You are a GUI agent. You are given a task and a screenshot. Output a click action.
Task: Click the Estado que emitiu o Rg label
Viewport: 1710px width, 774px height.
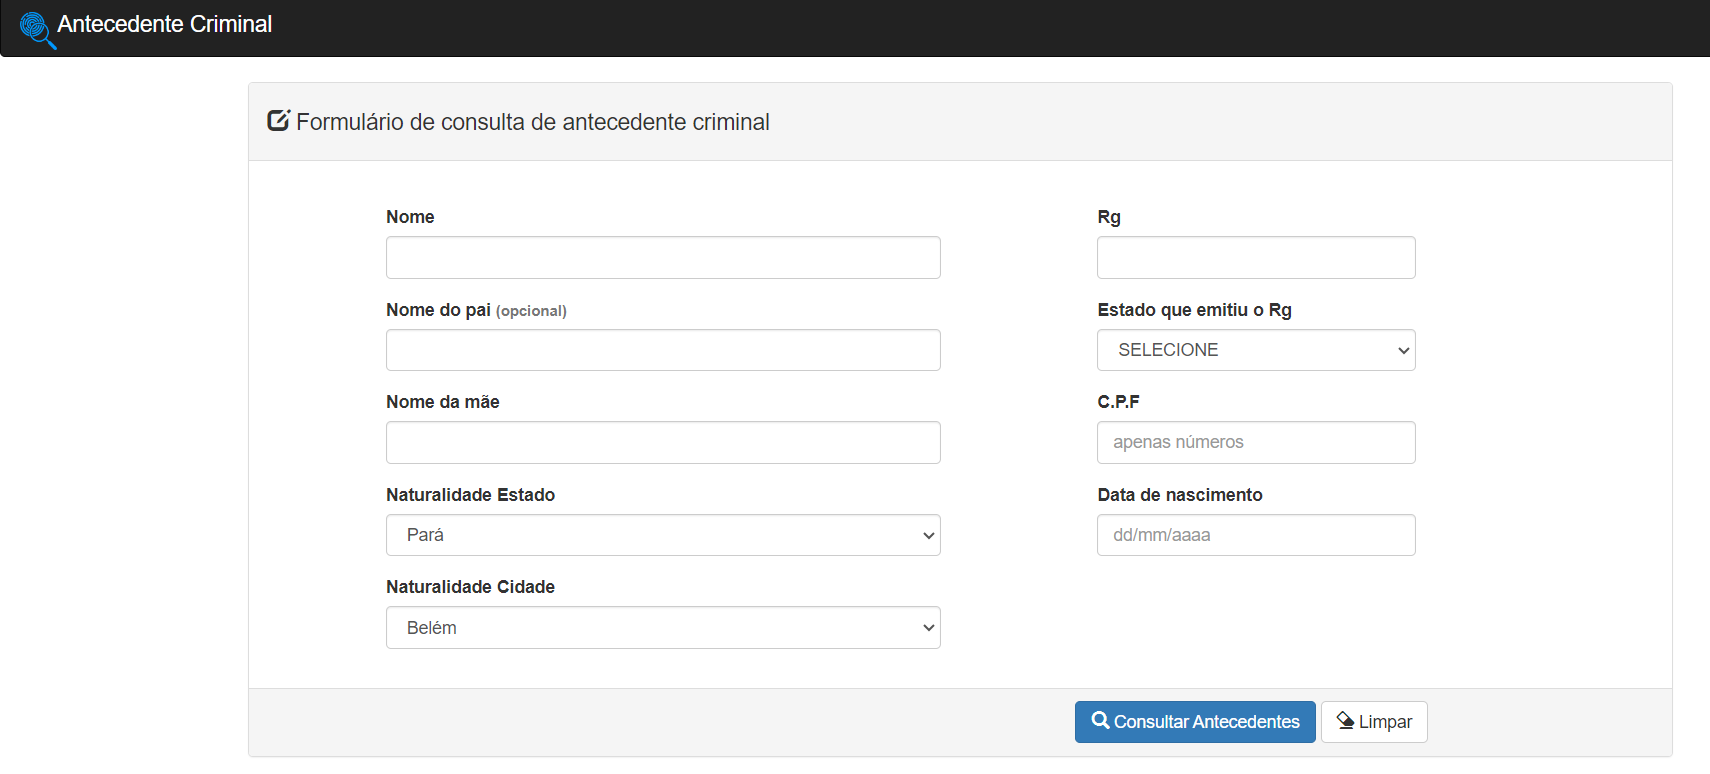tap(1194, 310)
